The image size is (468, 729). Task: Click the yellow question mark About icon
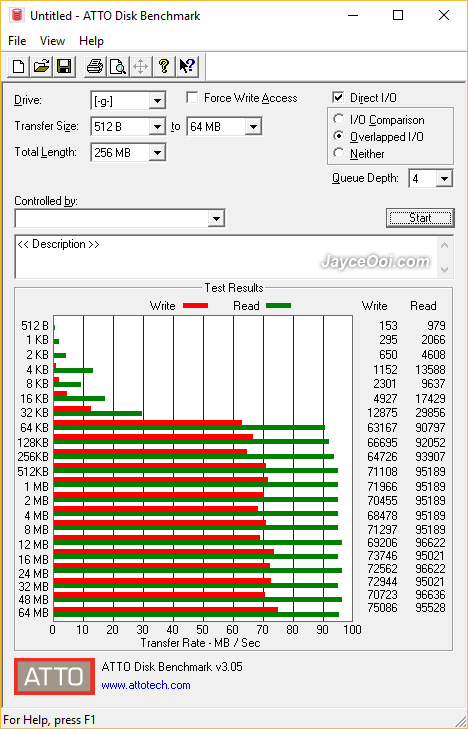click(x=163, y=66)
